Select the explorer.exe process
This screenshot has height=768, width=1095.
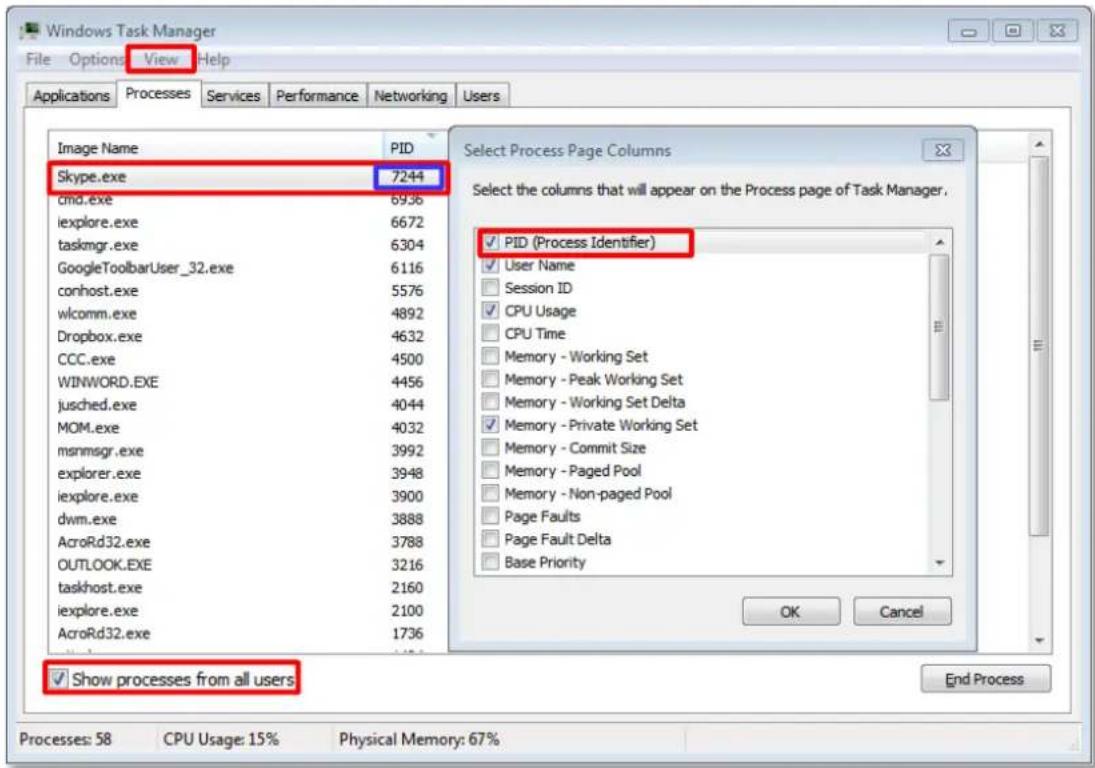click(x=247, y=473)
